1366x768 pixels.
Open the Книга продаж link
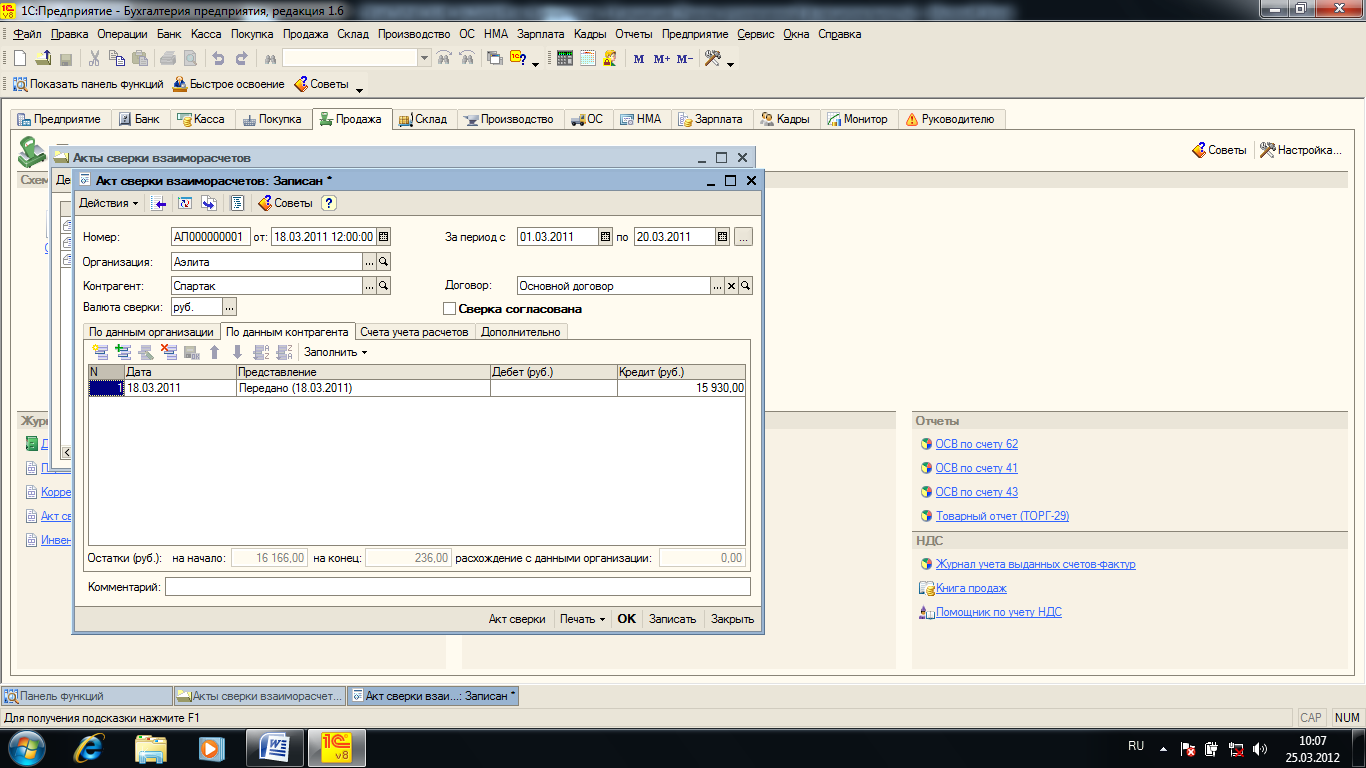971,588
